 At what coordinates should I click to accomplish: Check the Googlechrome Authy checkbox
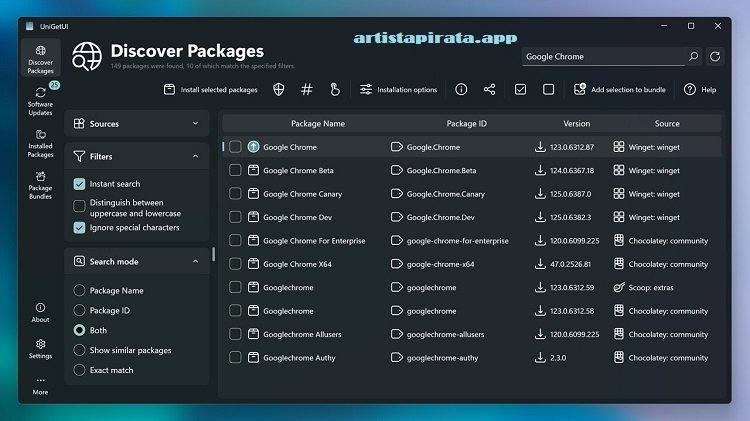tap(235, 358)
